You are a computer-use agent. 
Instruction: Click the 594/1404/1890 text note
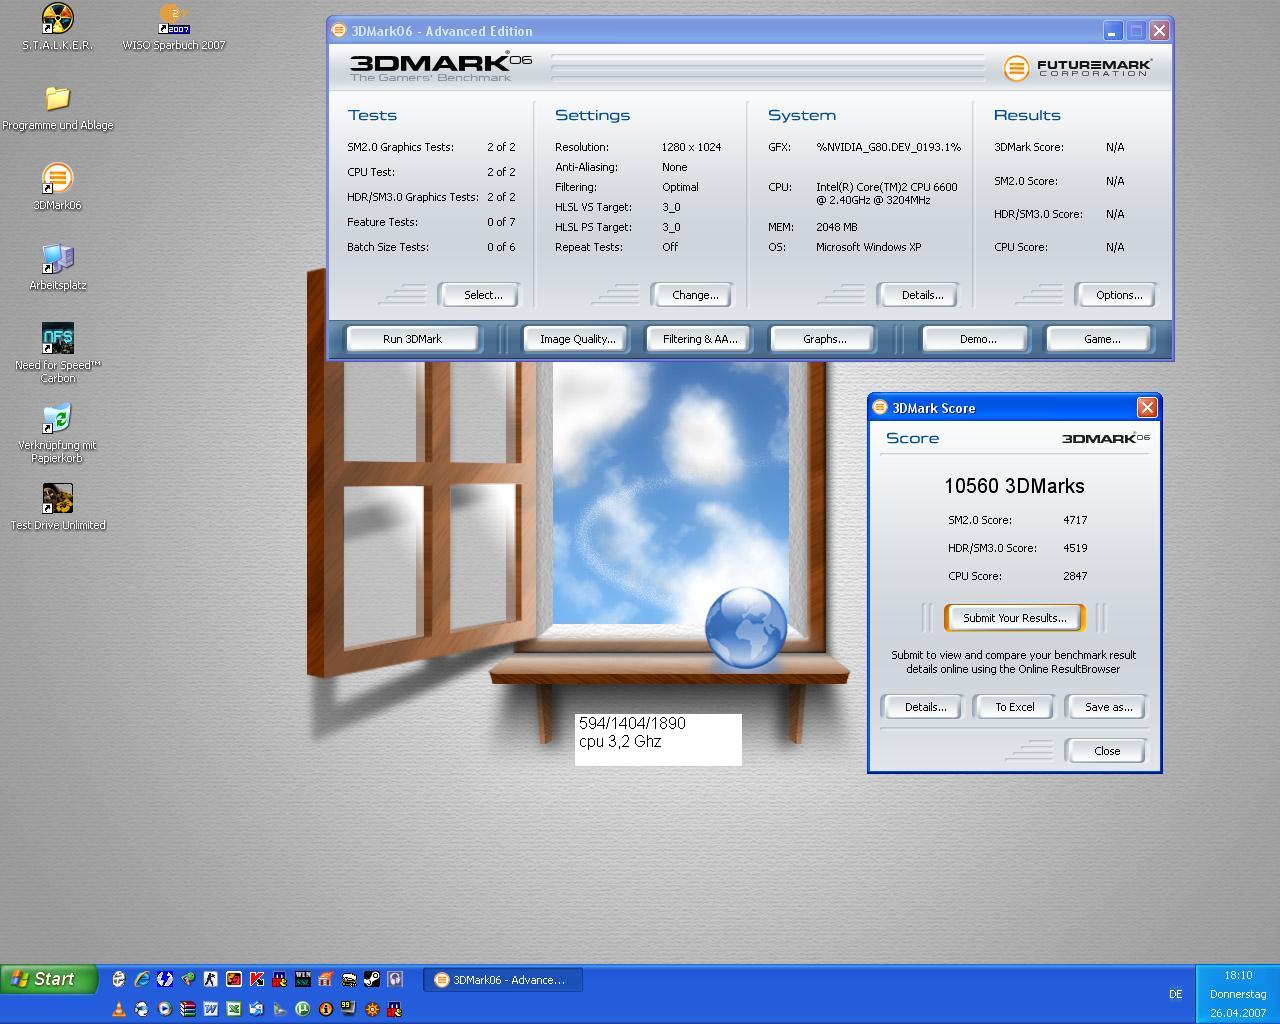pyautogui.click(x=632, y=723)
